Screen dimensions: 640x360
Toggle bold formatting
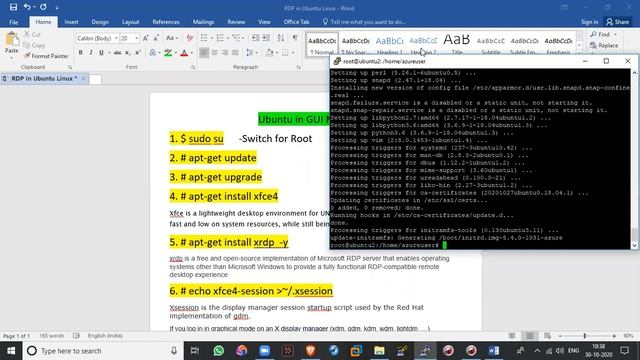coord(80,53)
